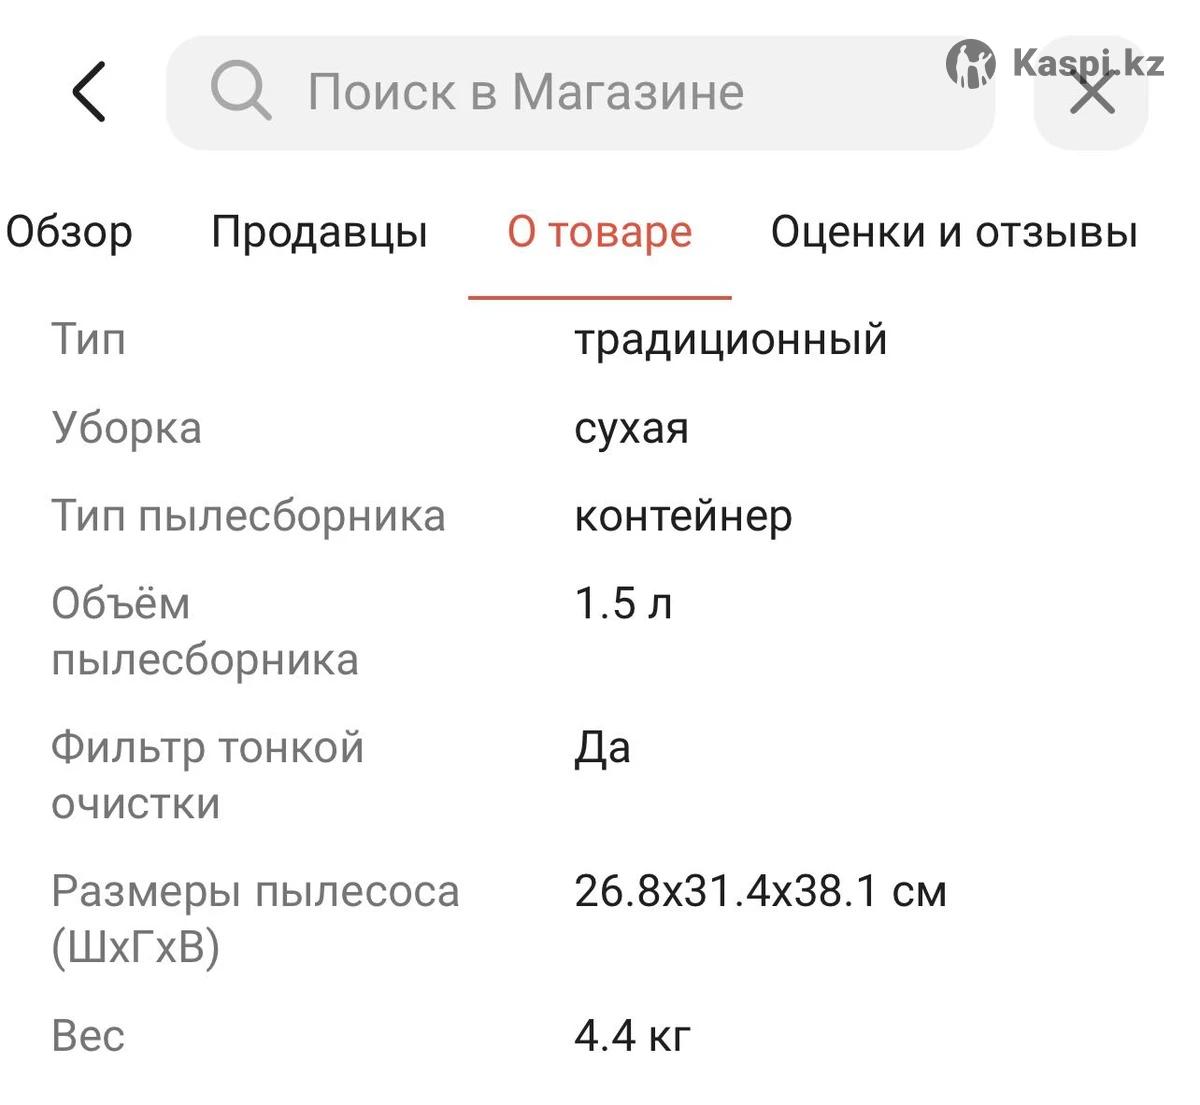Tap the Kaspi.kz watermark text
Image resolution: width=1200 pixels, height=1105 pixels.
pos(1088,63)
